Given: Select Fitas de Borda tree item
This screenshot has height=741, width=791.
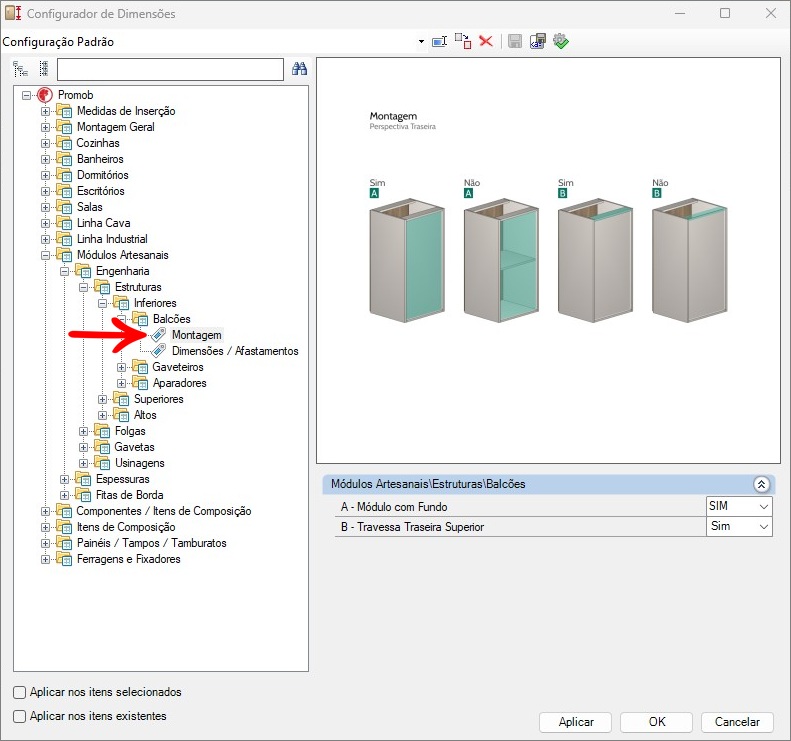Looking at the screenshot, I should pyautogui.click(x=129, y=495).
